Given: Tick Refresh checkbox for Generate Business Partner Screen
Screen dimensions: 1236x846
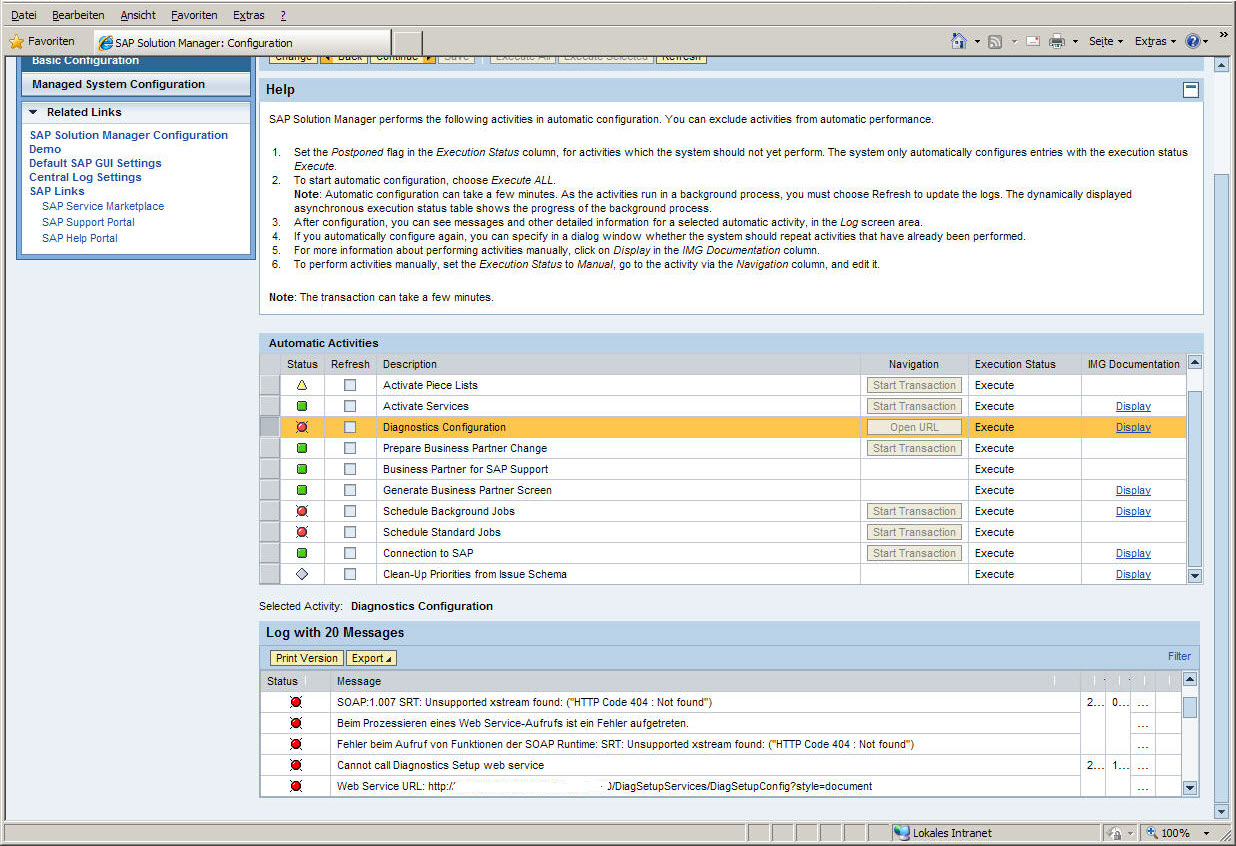Looking at the screenshot, I should pos(349,490).
